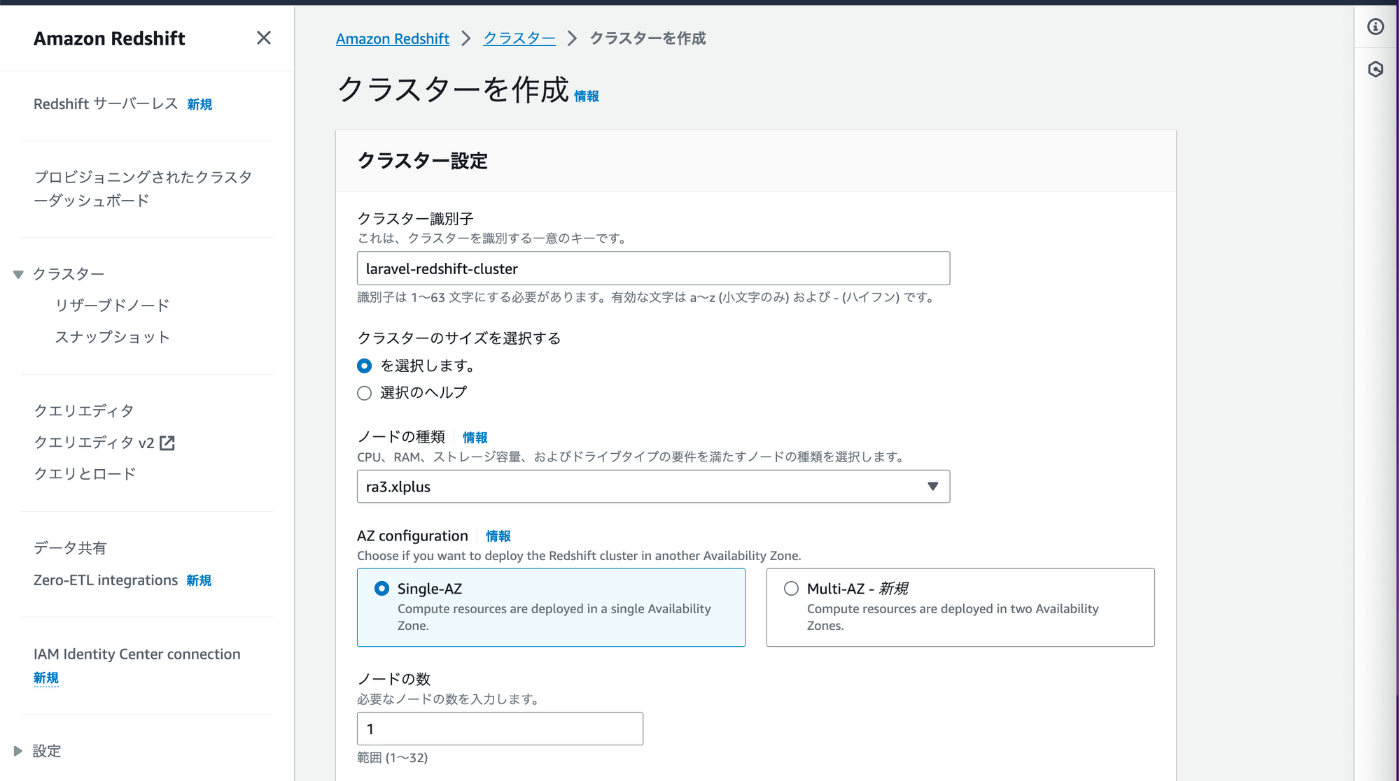Collapse the クラスター tree section

pyautogui.click(x=18, y=275)
